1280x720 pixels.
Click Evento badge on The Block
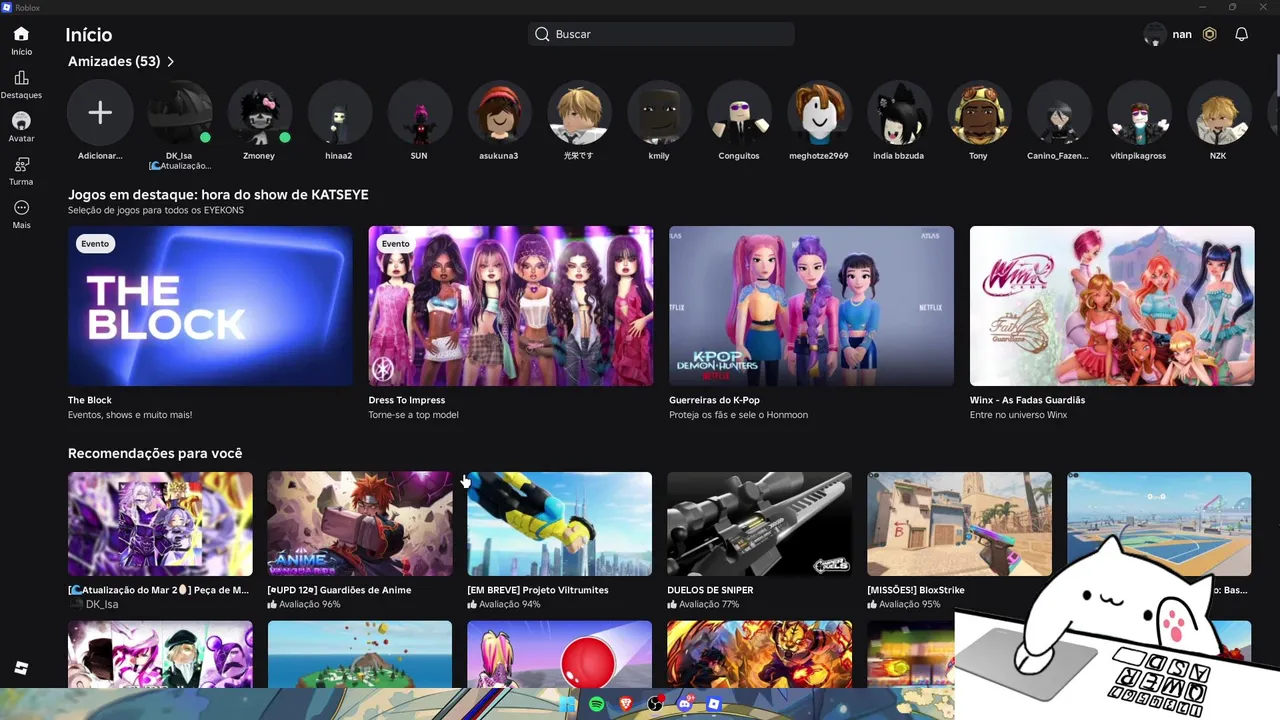95,244
